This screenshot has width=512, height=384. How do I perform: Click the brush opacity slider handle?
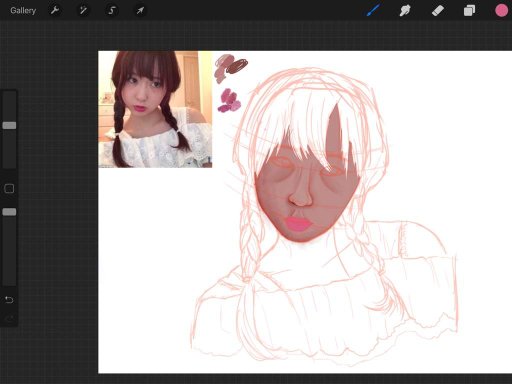coord(9,212)
